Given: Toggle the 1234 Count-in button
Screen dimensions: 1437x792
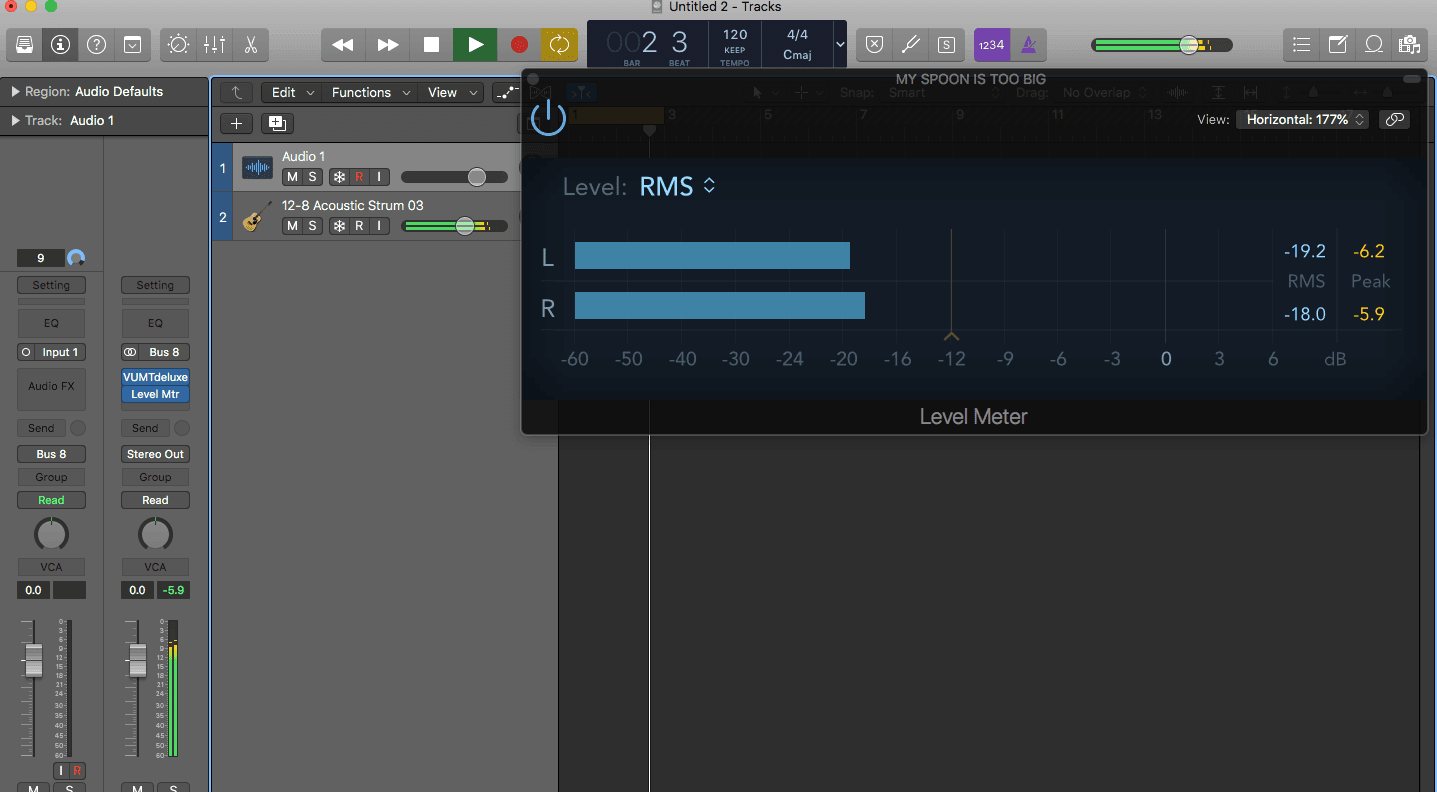Looking at the screenshot, I should (991, 44).
